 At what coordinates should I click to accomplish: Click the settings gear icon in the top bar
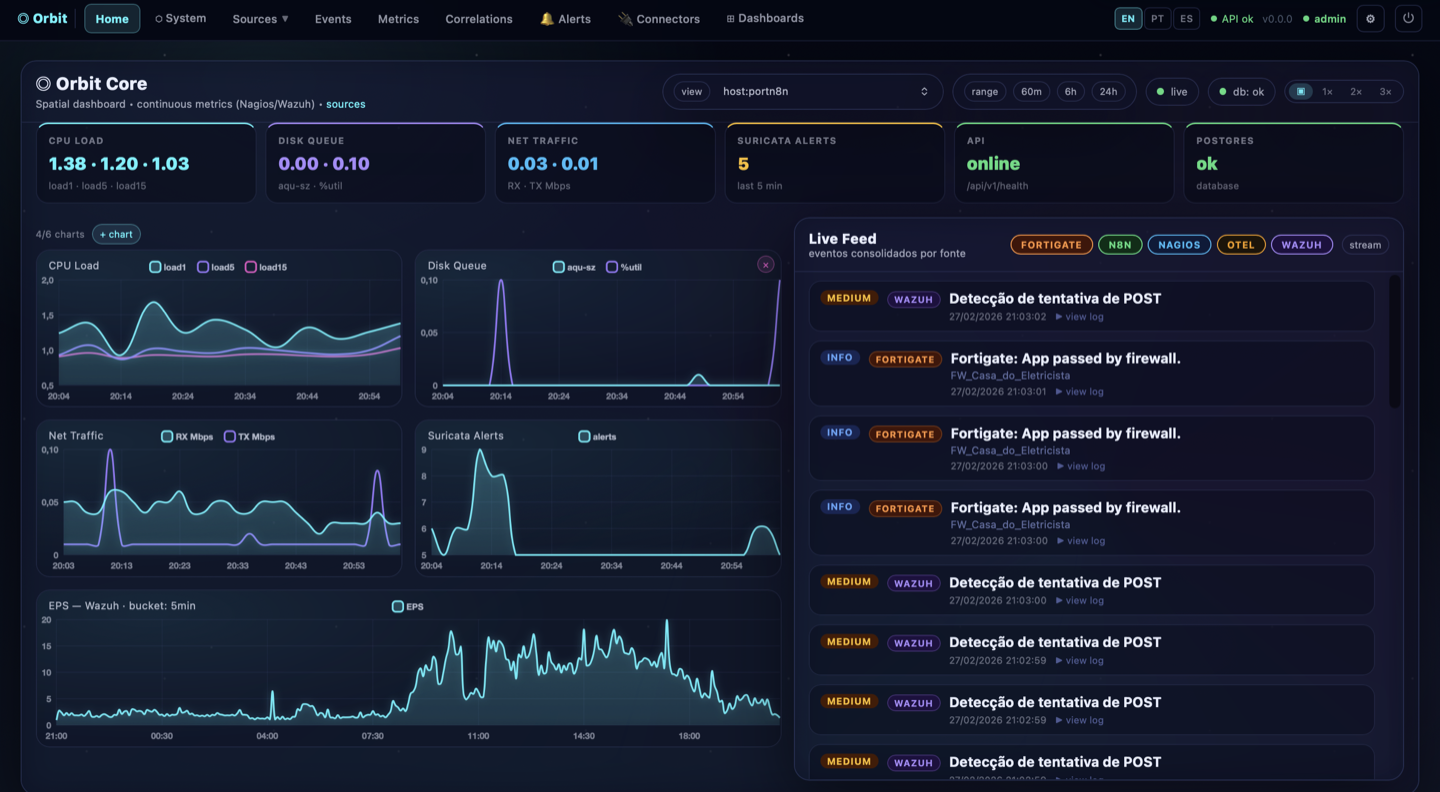pyautogui.click(x=1370, y=18)
